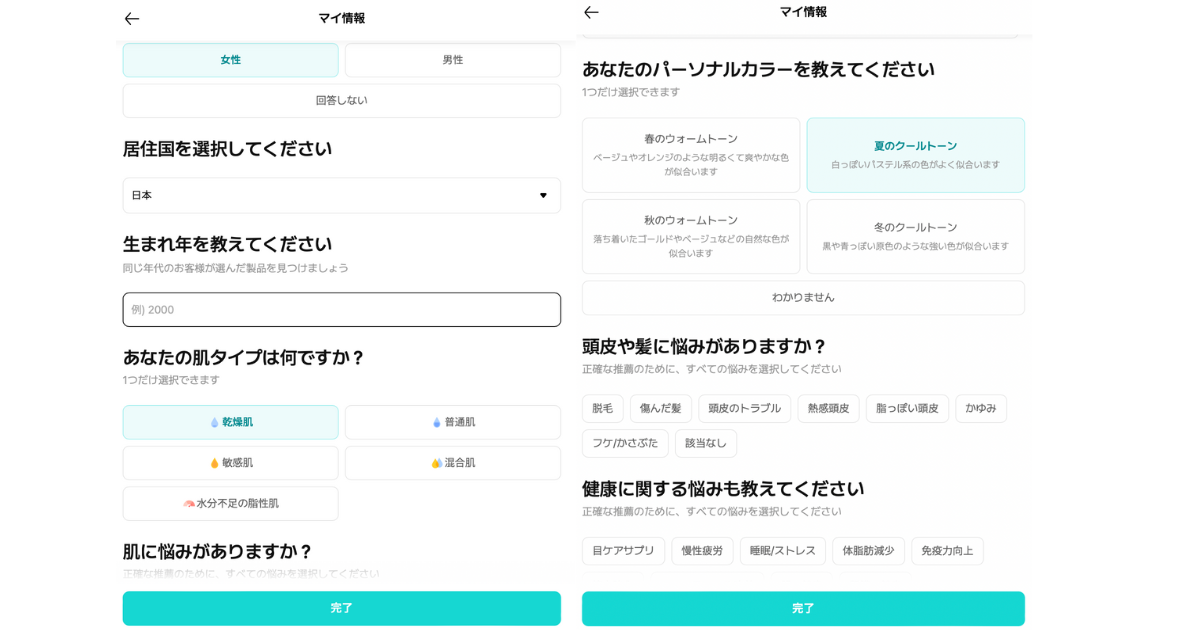Screen dimensions: 1200x630
Task: Select the 乾燥肌 skin type option
Action: coord(230,422)
